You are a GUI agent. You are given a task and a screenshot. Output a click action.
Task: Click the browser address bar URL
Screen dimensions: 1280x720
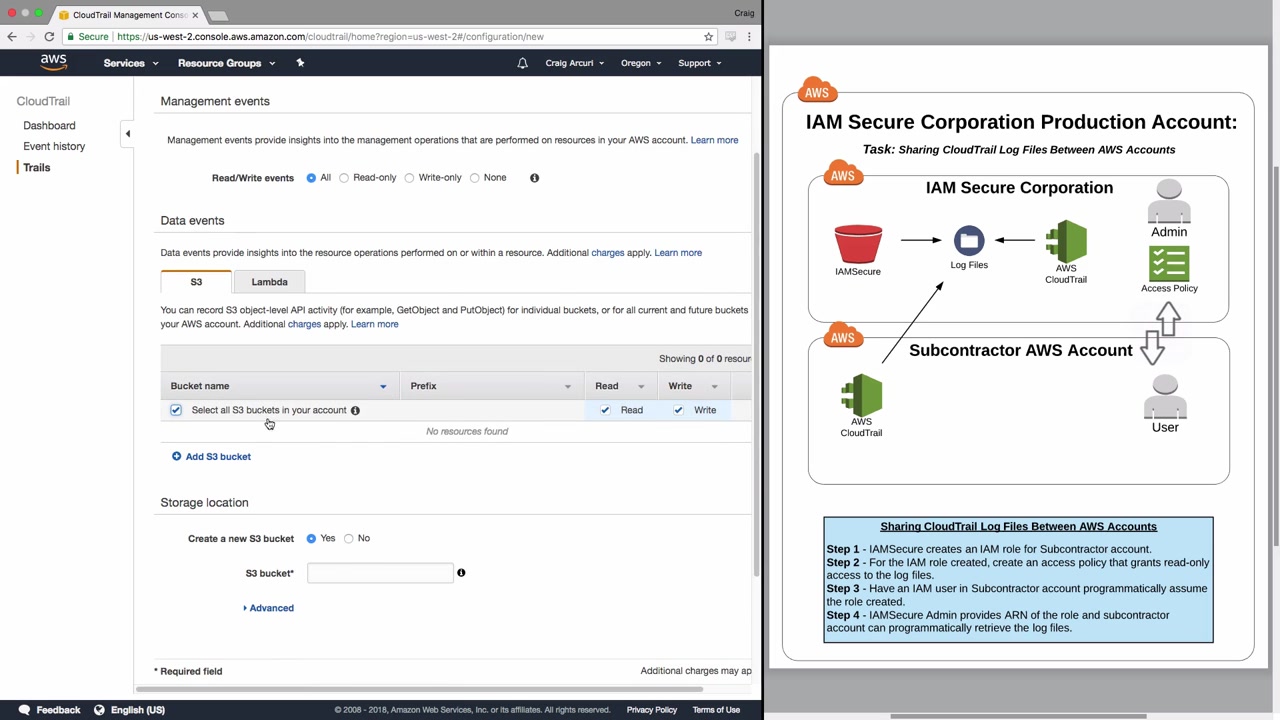(330, 37)
